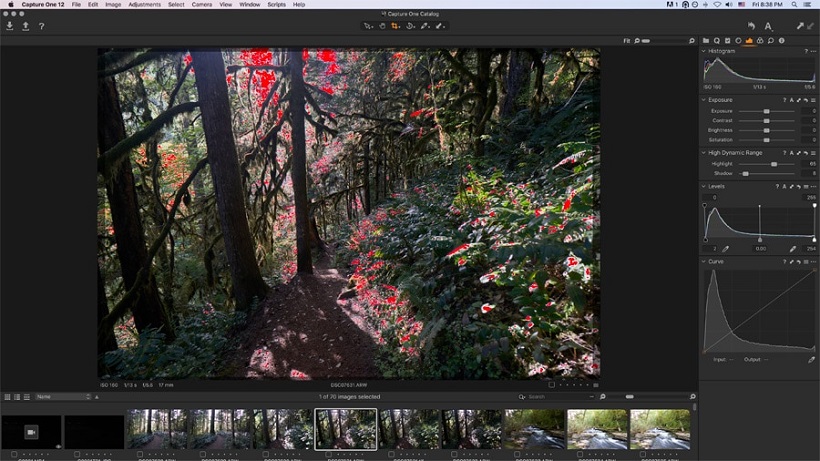This screenshot has height=461, width=820.
Task: Click the Wi-Fi icon in menu bar
Action: (x=717, y=4)
